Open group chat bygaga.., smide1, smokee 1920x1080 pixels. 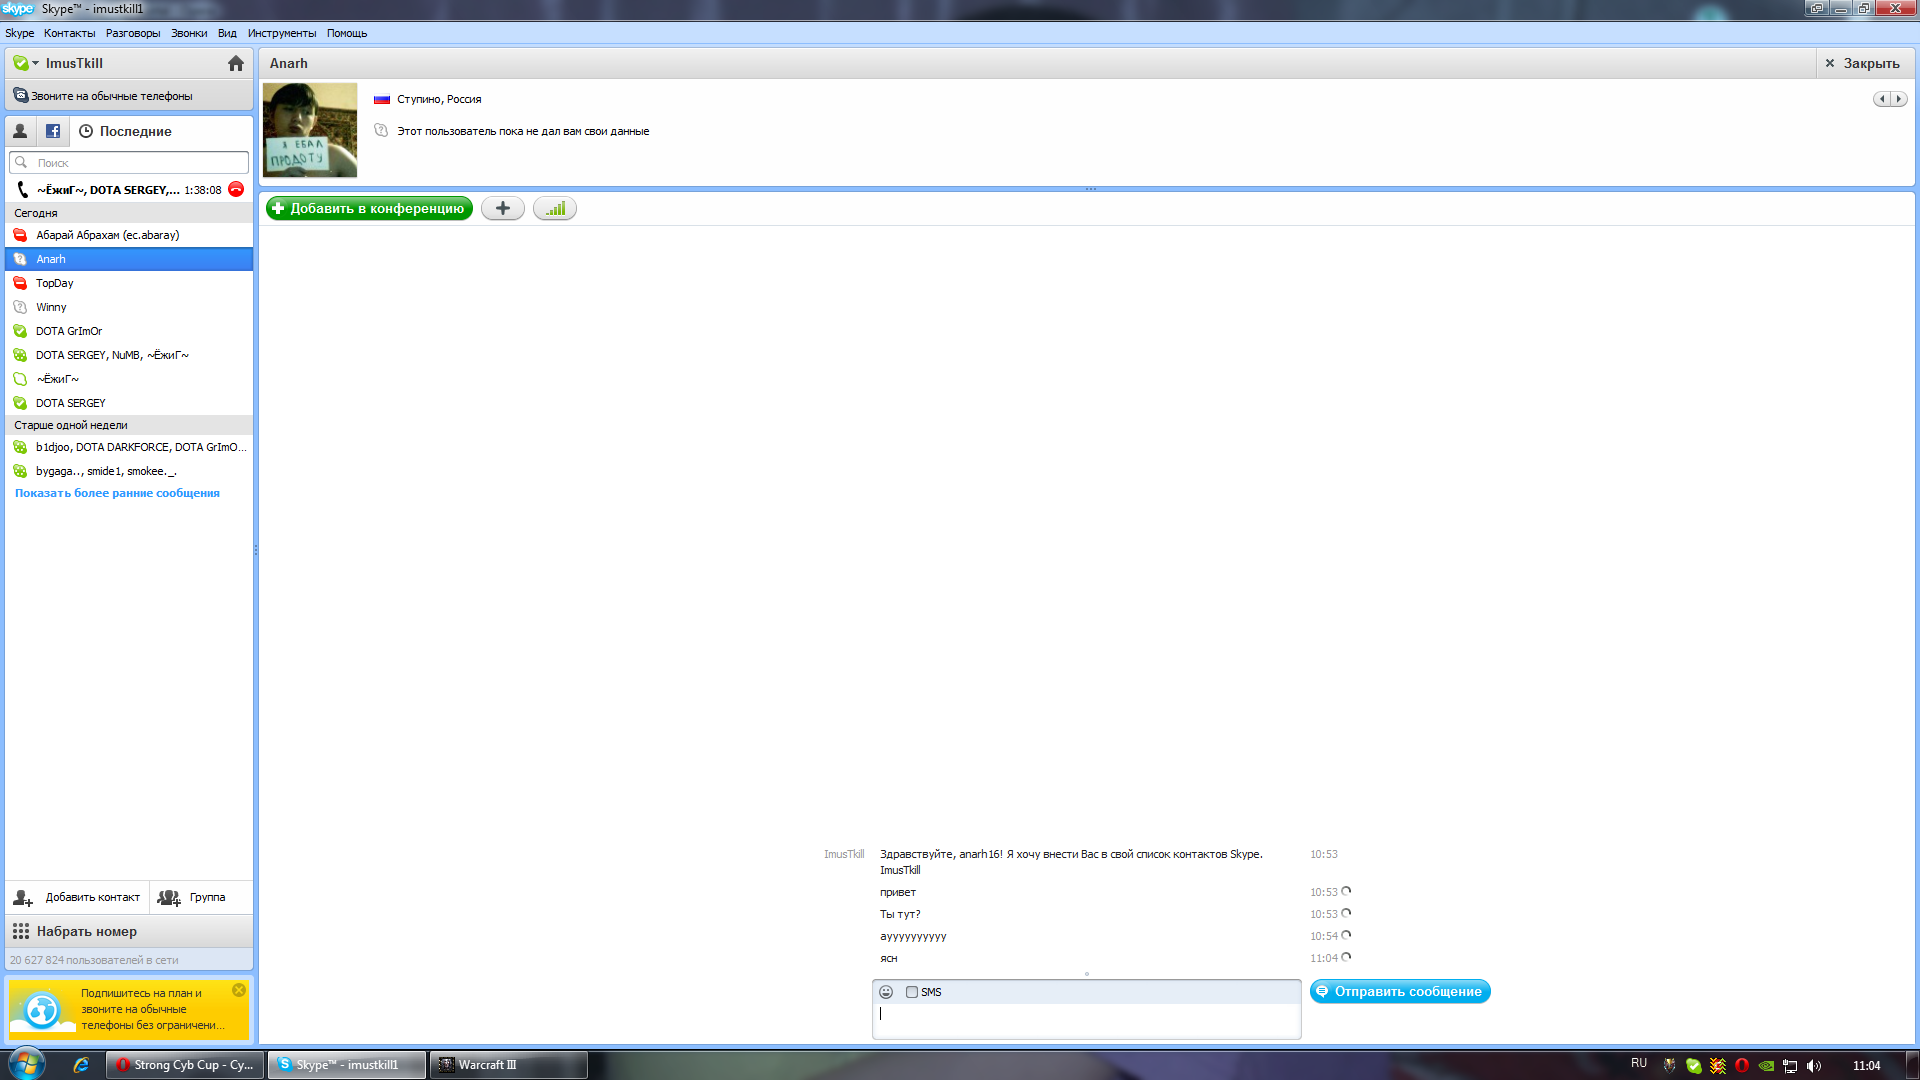[129, 471]
